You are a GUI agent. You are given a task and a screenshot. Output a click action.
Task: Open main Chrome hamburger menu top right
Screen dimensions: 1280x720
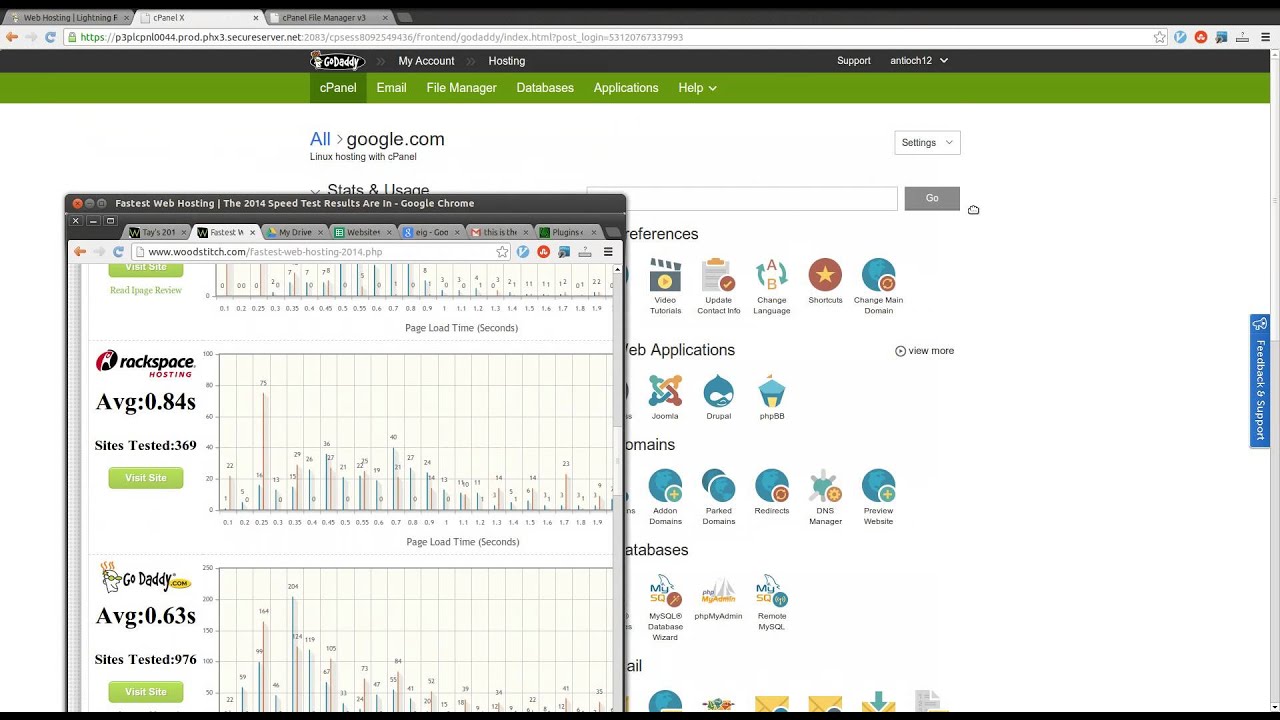(x=1264, y=37)
